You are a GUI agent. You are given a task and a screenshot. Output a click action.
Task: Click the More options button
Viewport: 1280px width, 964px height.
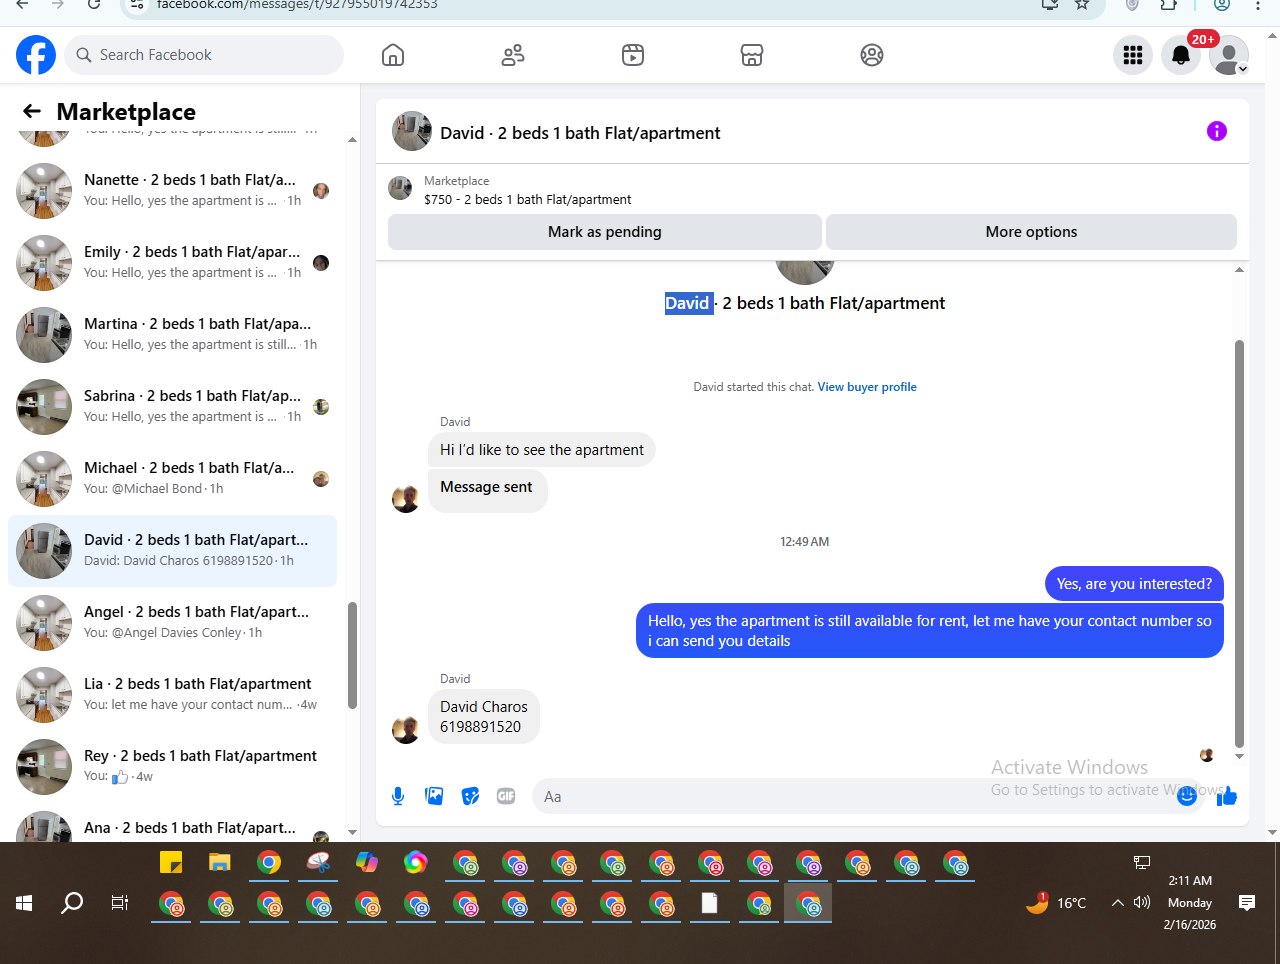(1031, 231)
